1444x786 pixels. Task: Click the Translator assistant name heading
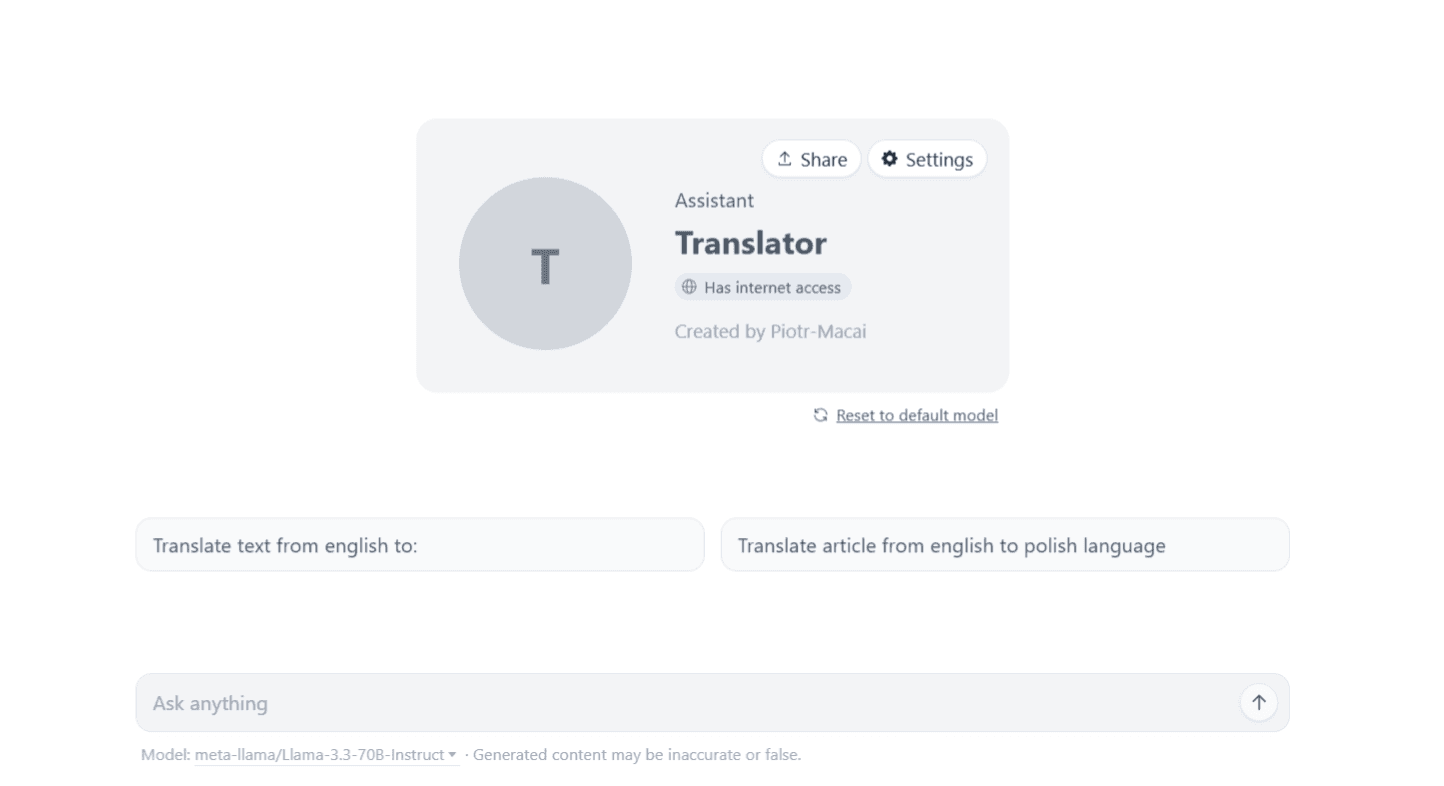751,242
